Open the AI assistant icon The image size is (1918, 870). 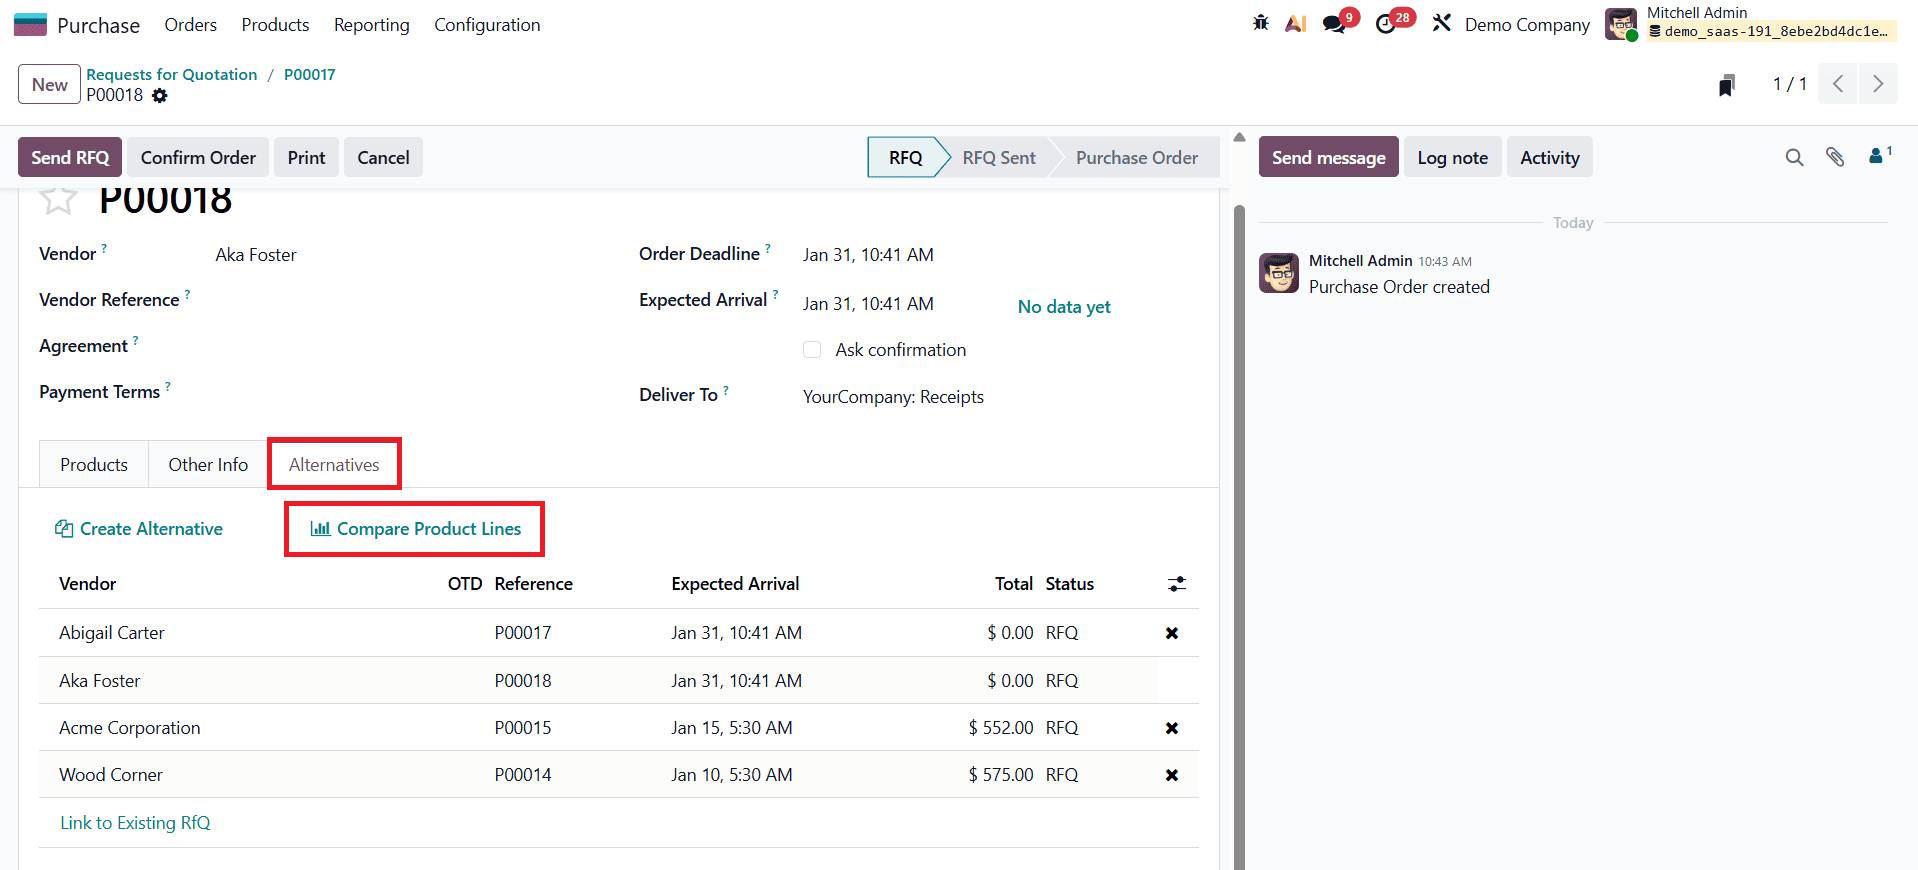pyautogui.click(x=1295, y=23)
